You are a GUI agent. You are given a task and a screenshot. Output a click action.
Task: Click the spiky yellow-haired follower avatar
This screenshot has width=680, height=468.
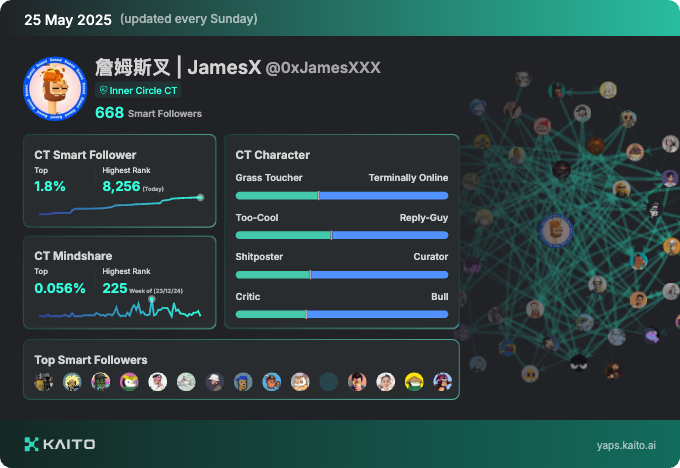click(x=72, y=382)
